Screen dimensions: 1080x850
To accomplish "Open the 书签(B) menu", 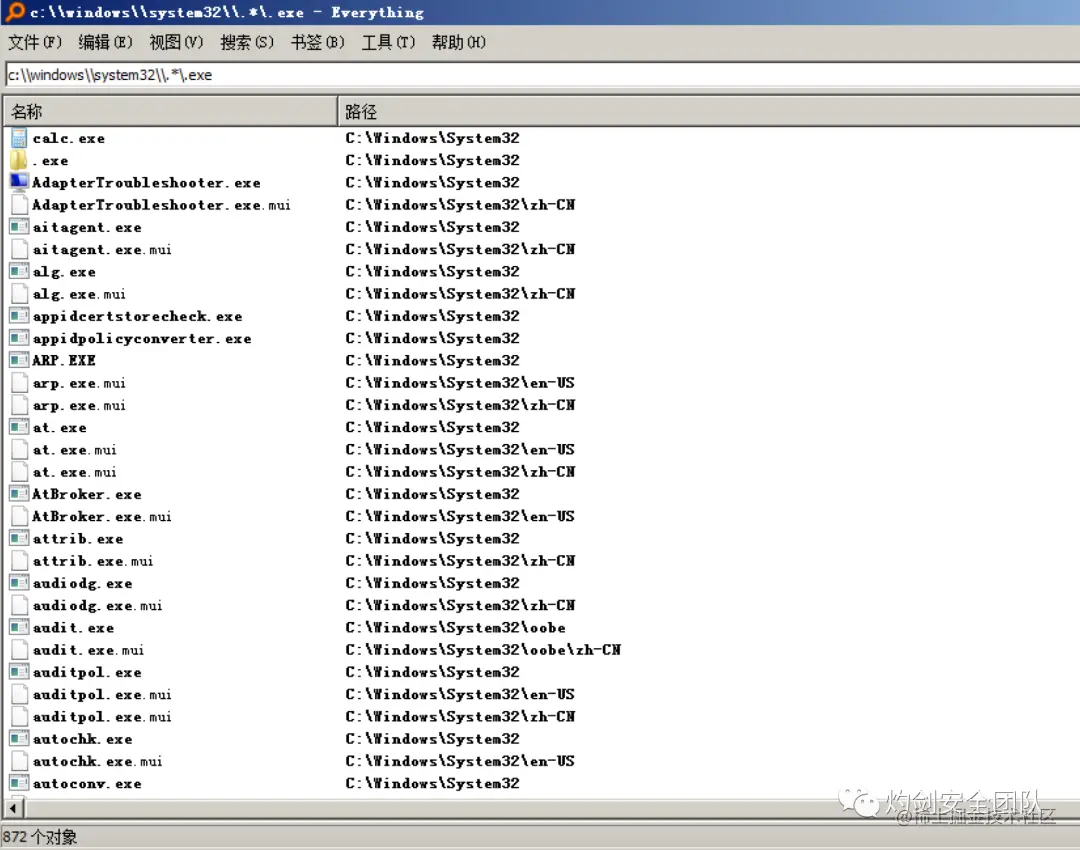I will tap(318, 43).
